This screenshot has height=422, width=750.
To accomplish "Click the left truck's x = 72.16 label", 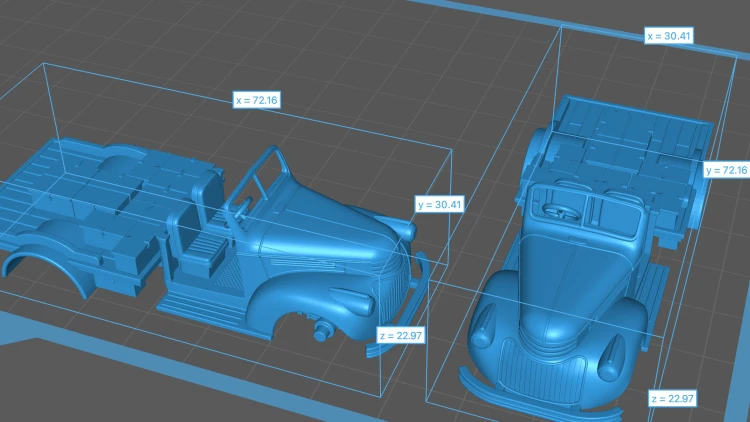I will (256, 100).
